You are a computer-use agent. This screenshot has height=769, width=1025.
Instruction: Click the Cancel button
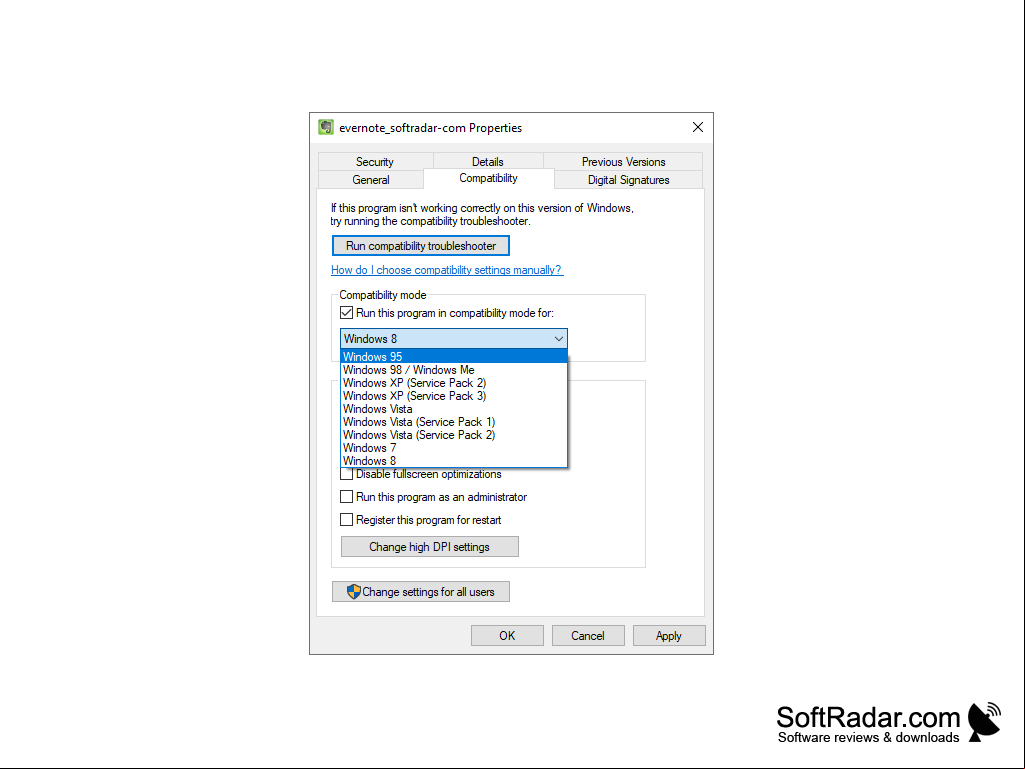(588, 636)
